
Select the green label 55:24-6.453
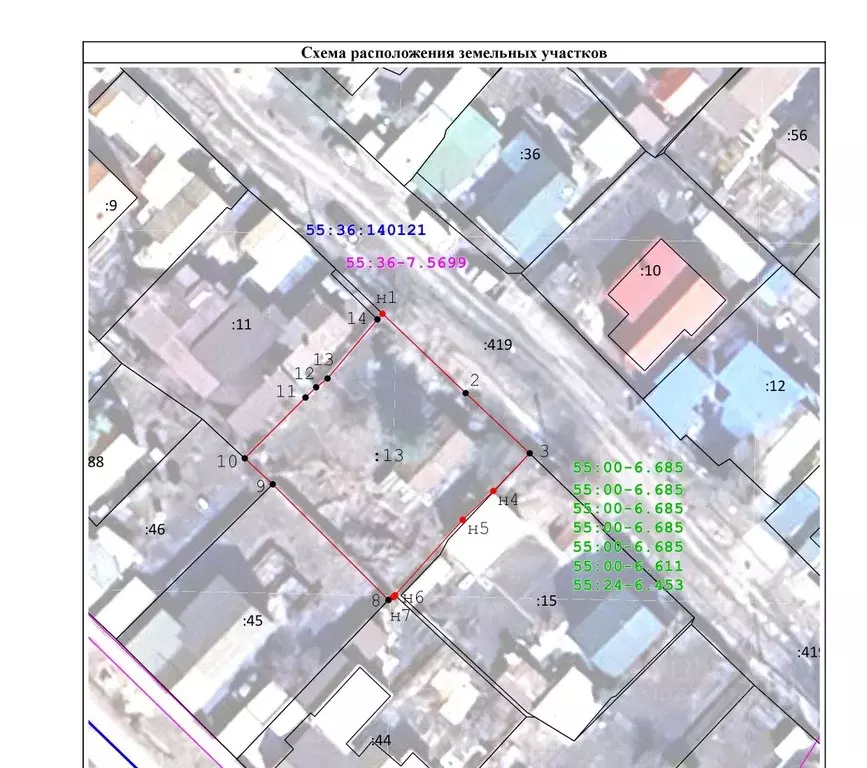627,585
